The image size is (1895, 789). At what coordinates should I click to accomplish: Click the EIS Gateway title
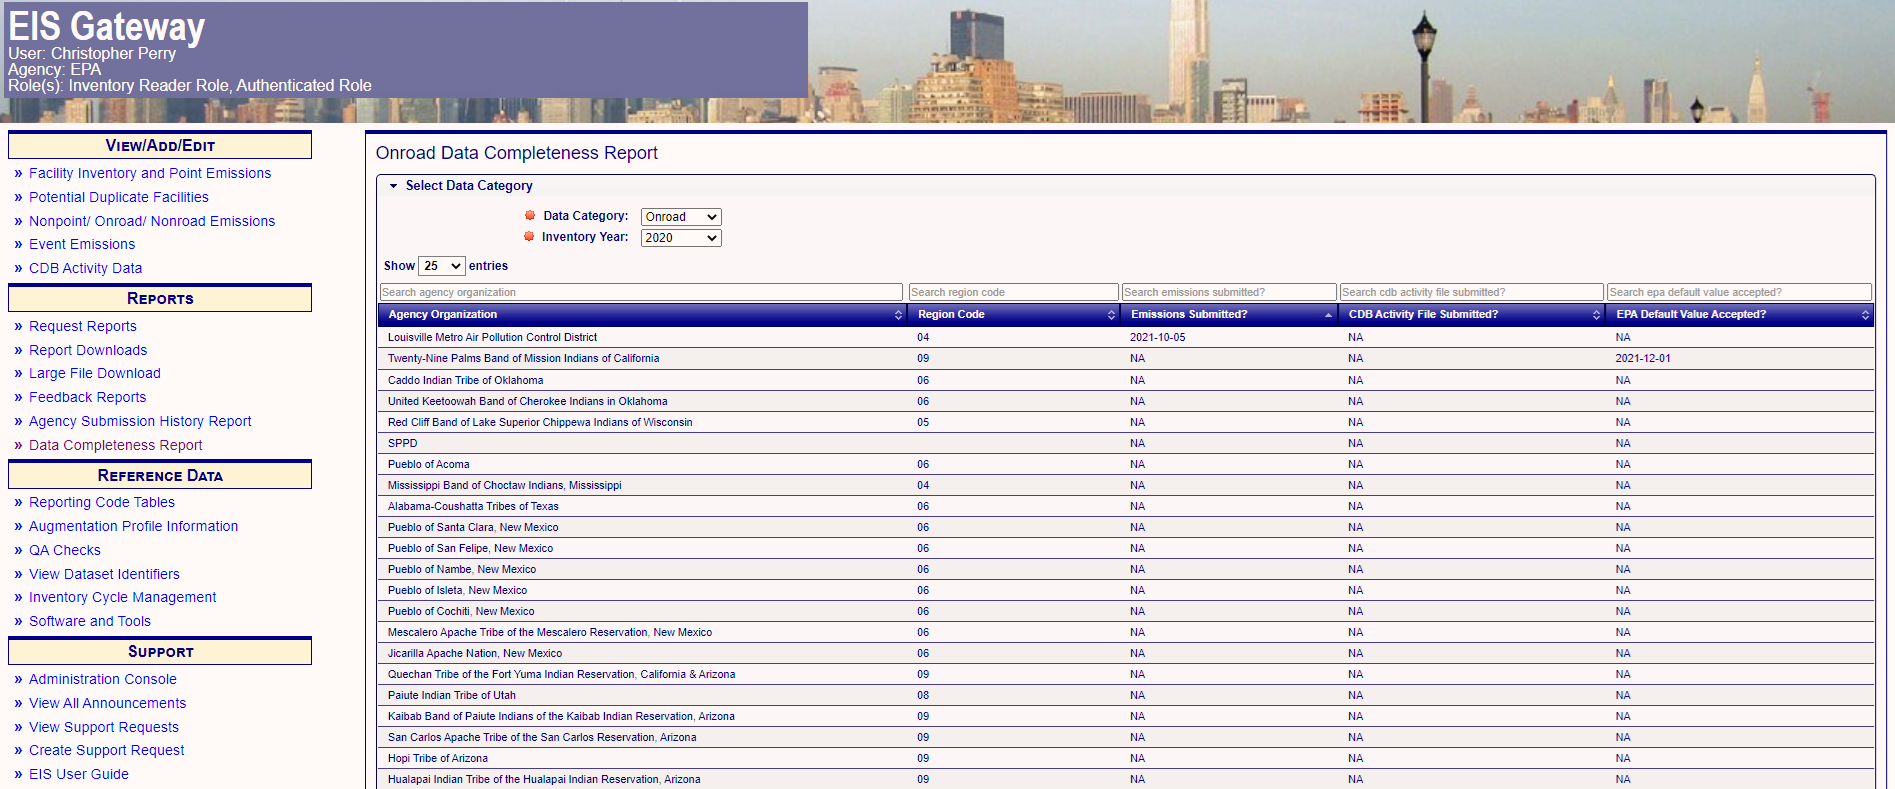(x=107, y=27)
